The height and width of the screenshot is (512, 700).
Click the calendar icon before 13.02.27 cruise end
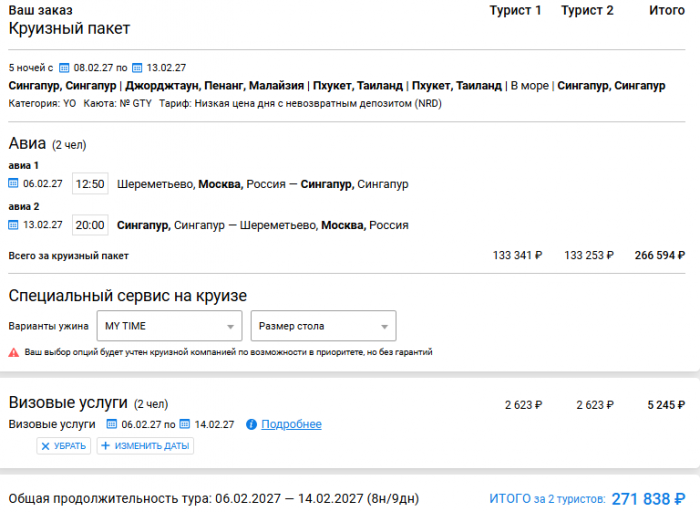(137, 68)
